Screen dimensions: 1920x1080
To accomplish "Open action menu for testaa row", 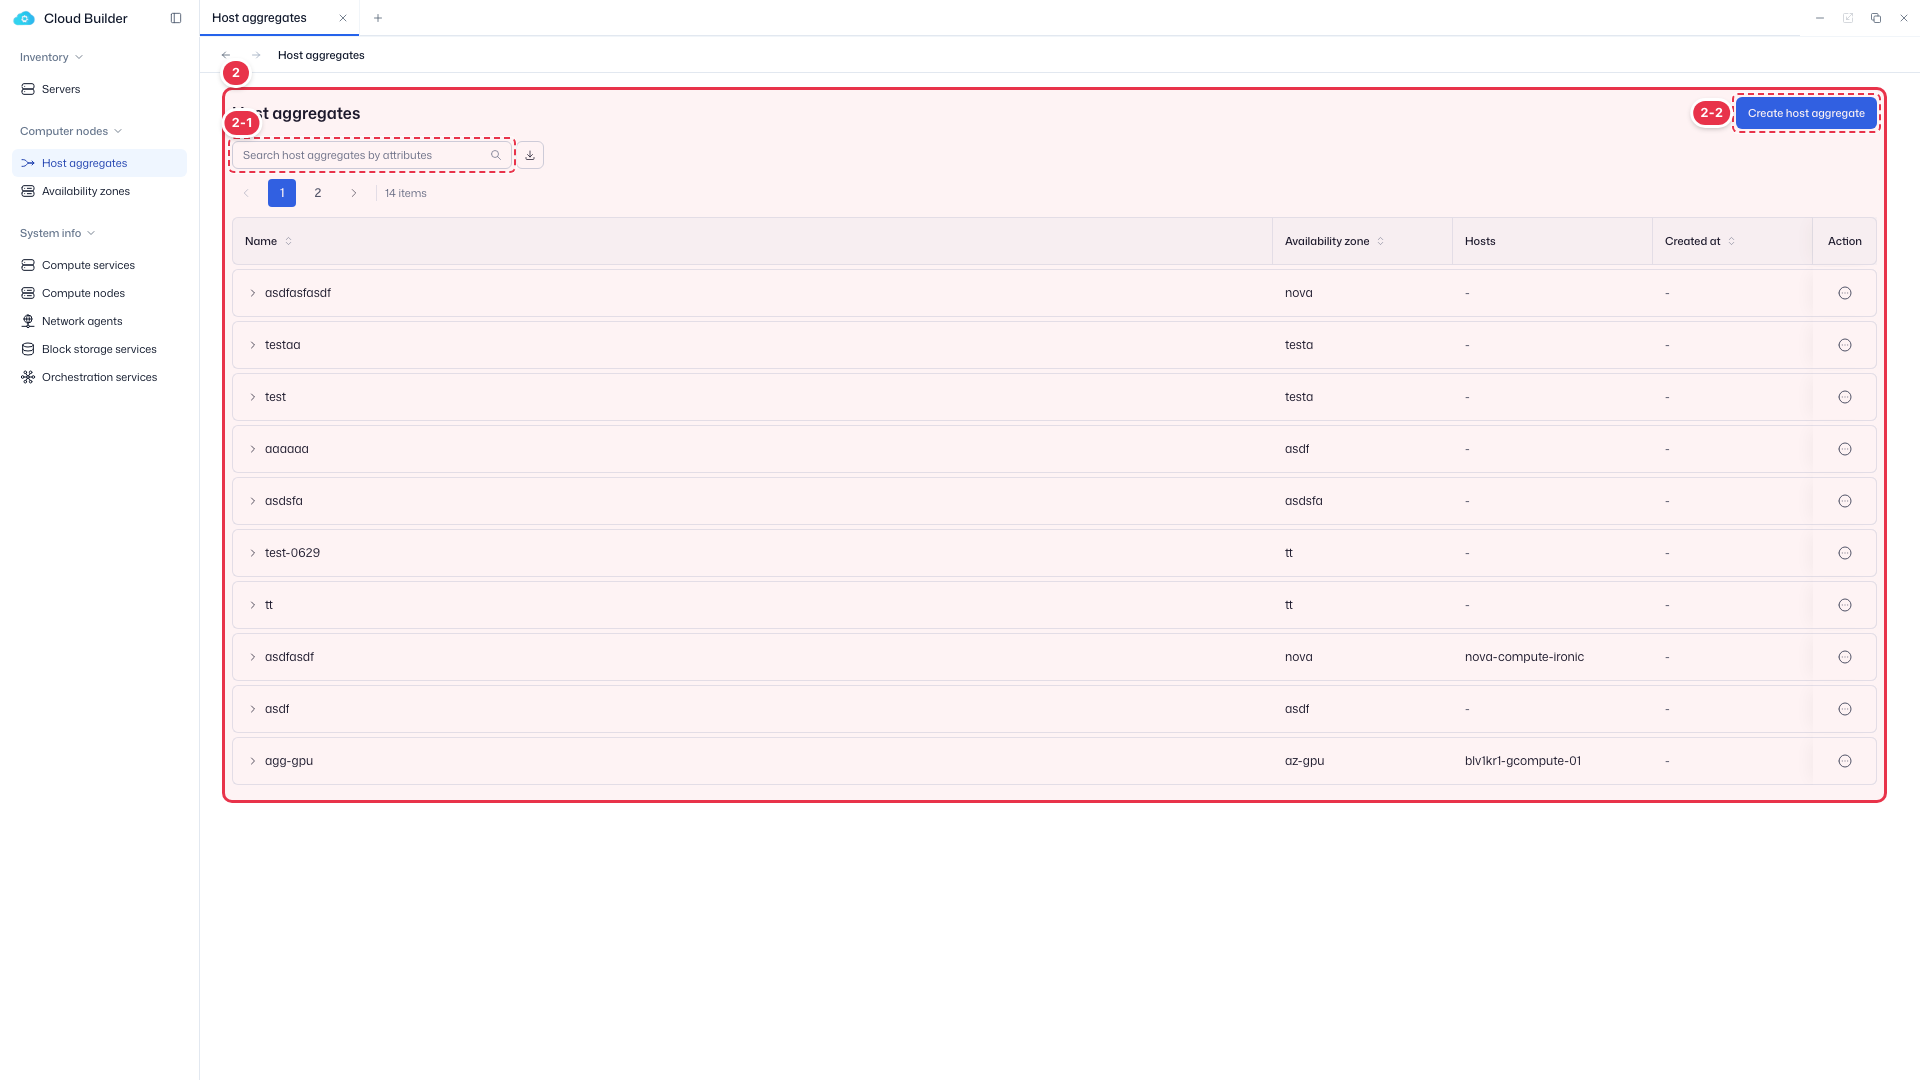I will click(x=1845, y=345).
